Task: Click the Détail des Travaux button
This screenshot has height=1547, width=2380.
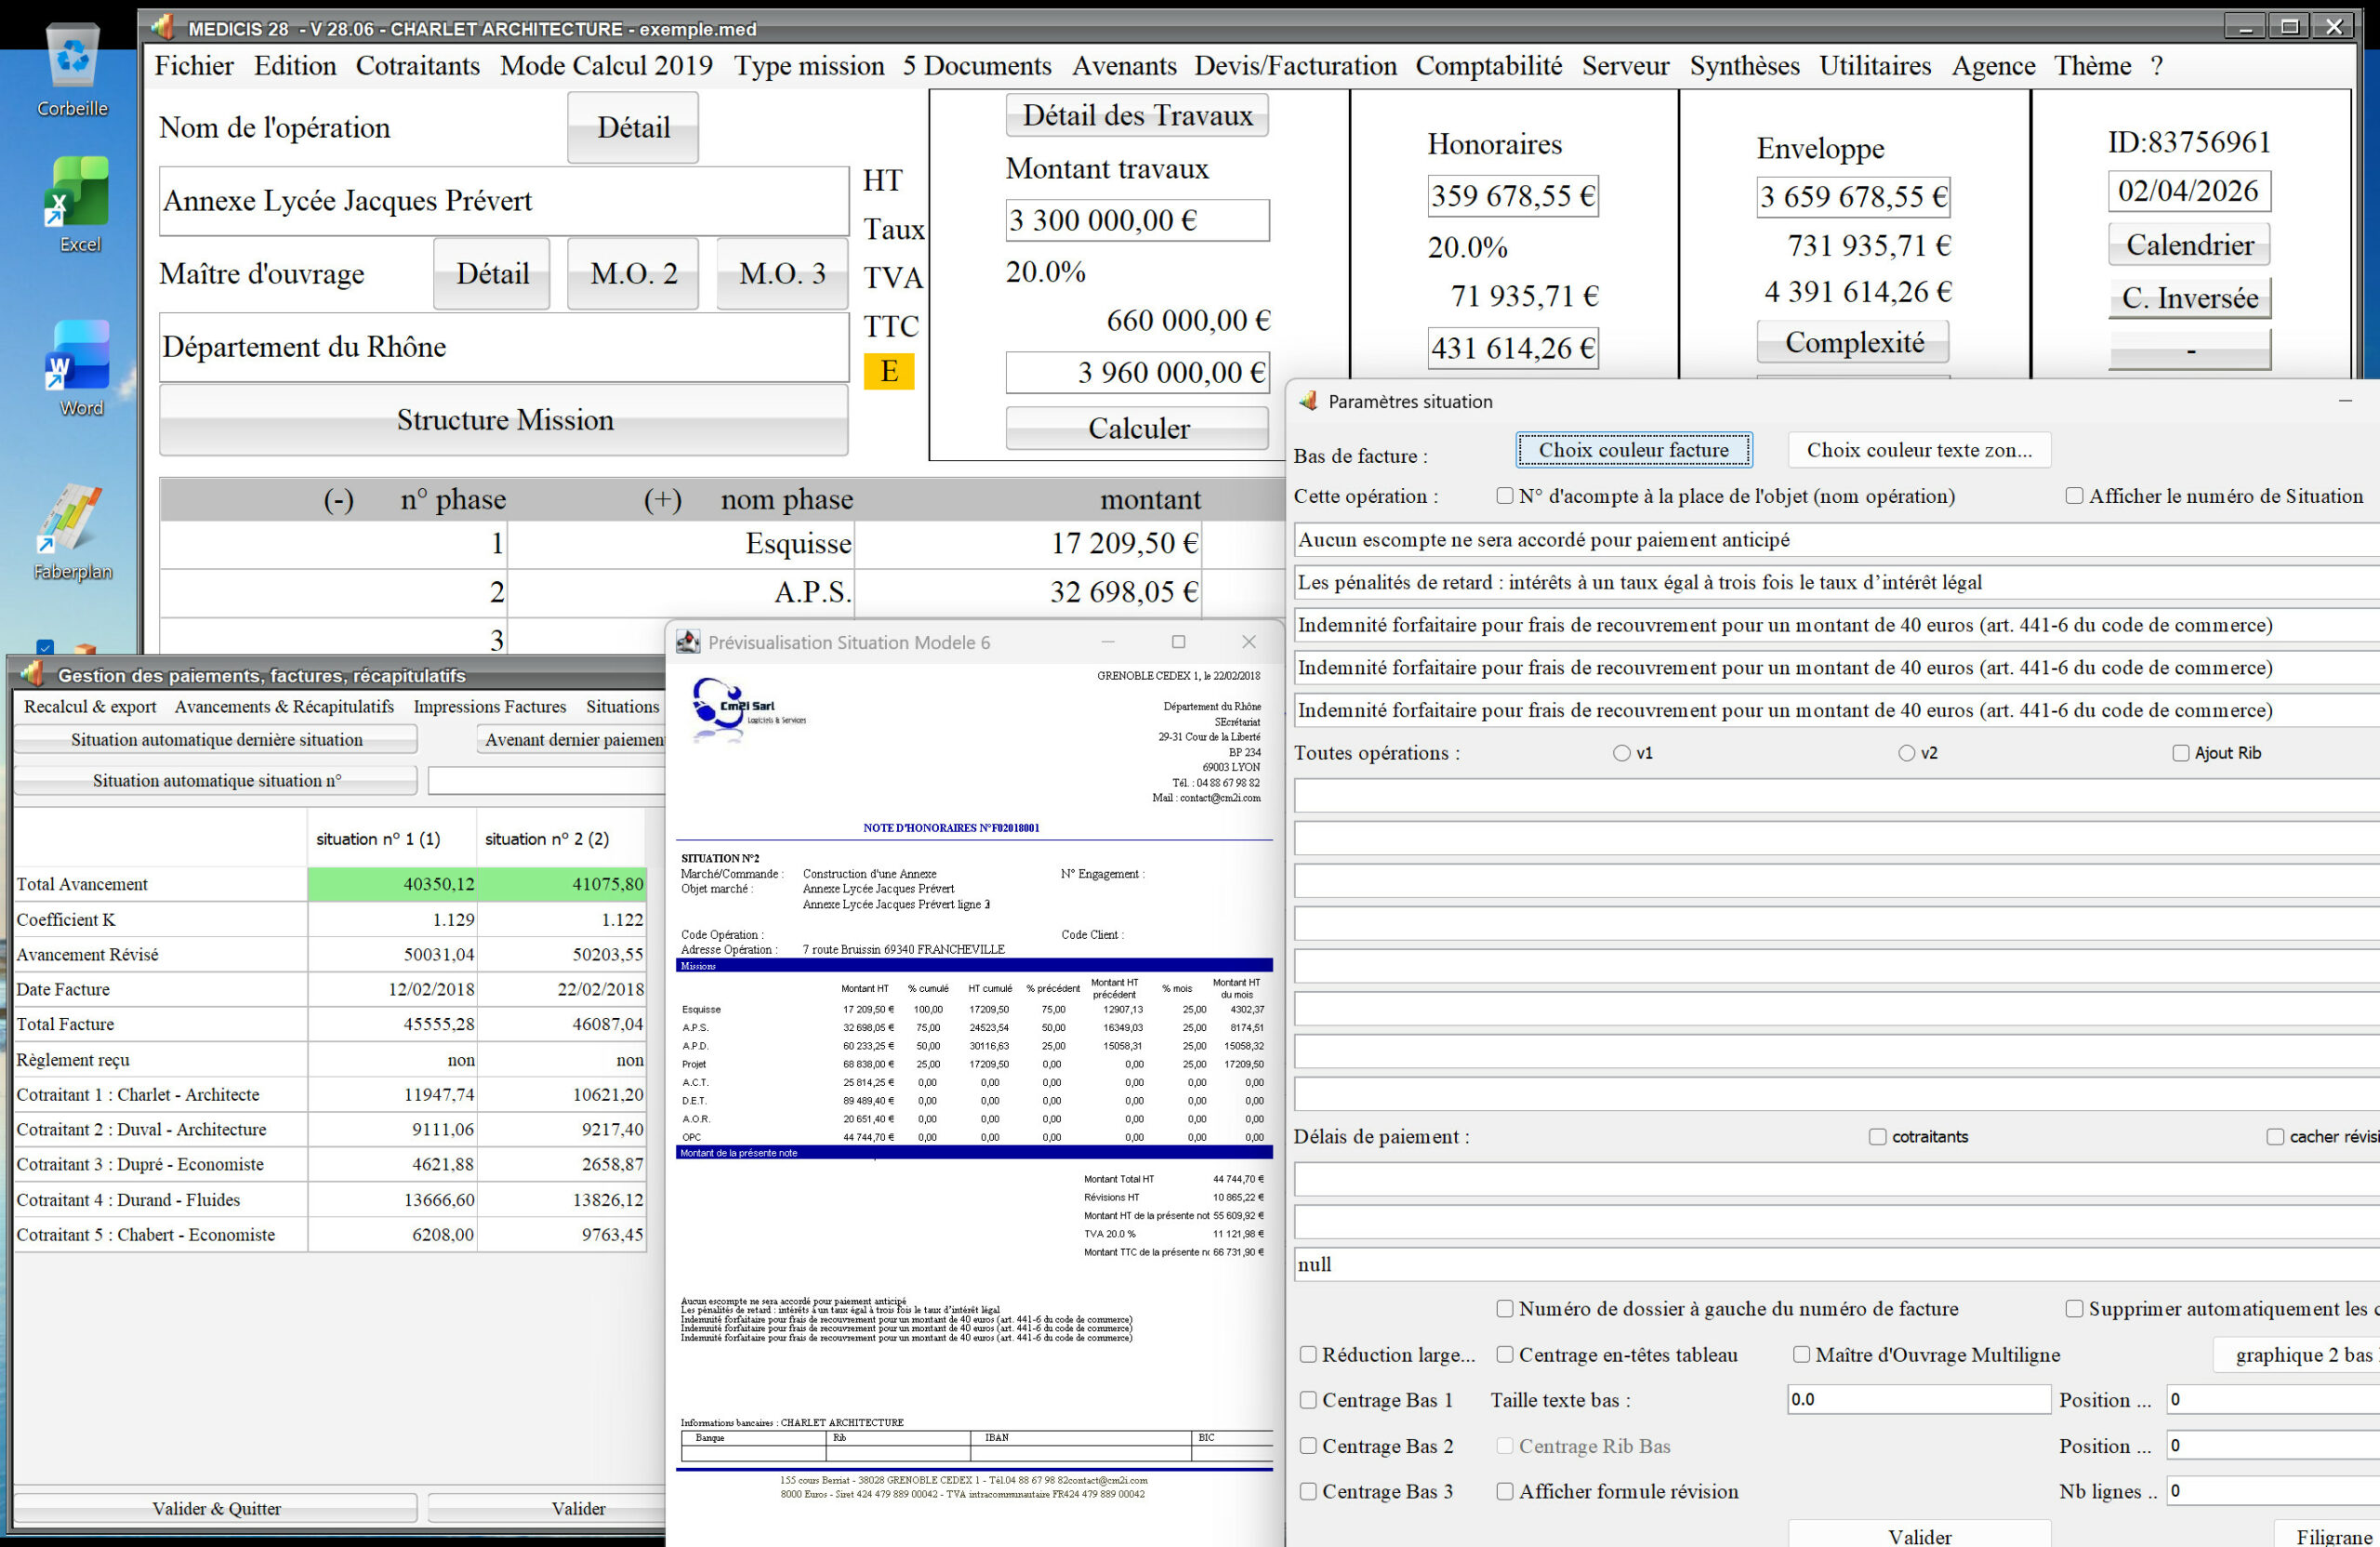Action: click(1137, 115)
